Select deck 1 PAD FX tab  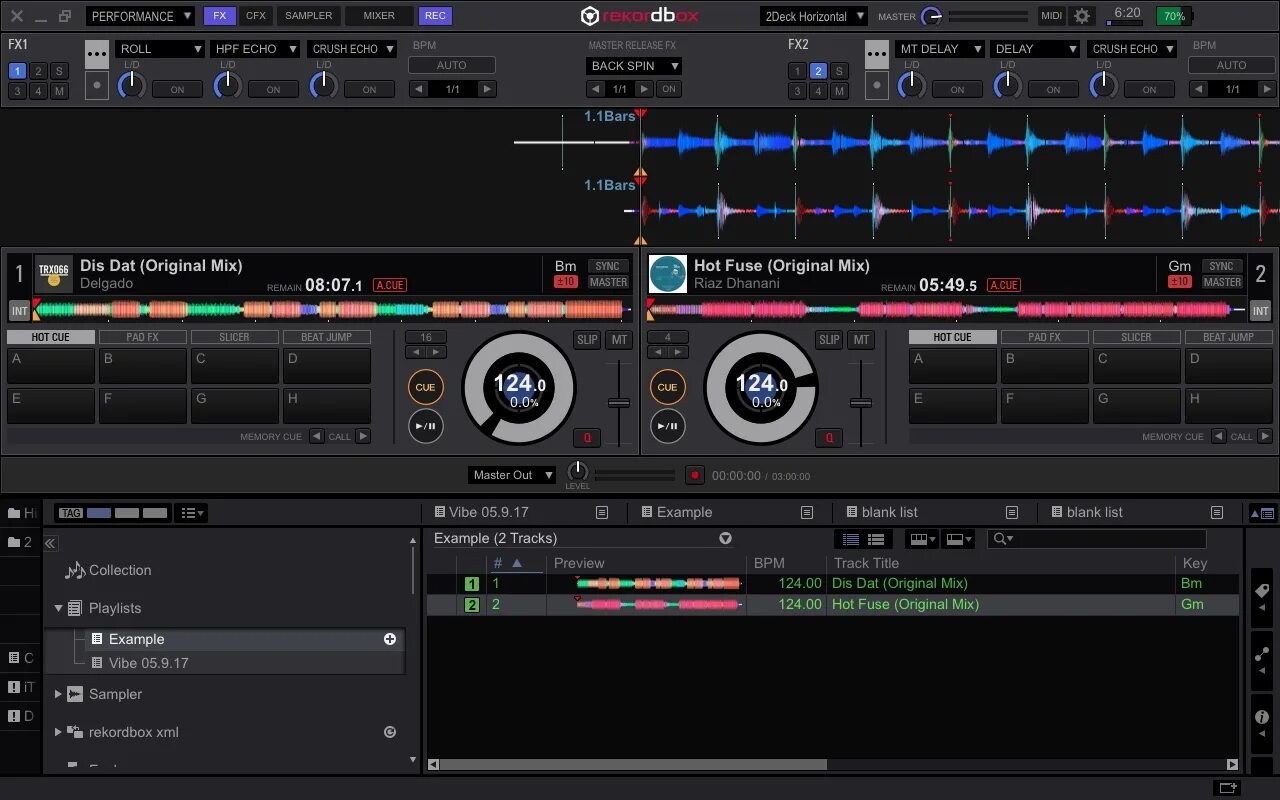click(143, 337)
